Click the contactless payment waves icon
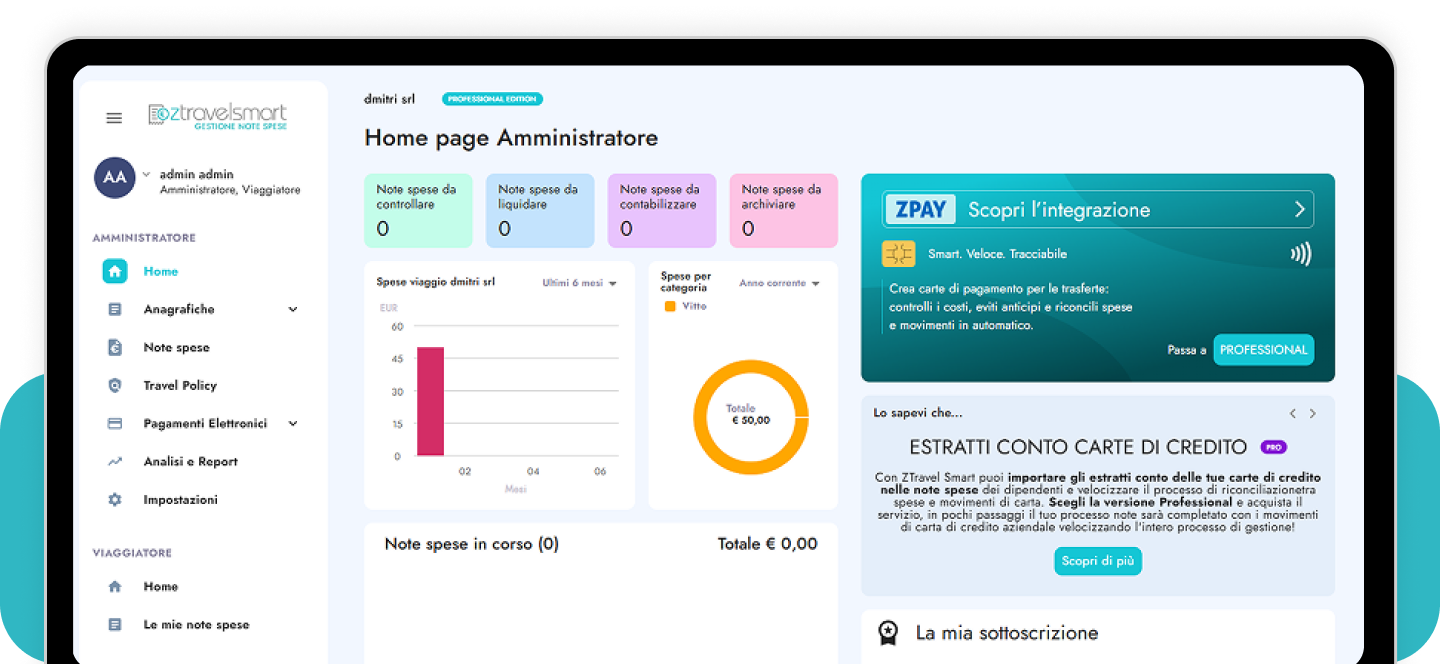The width and height of the screenshot is (1440, 664). pos(1300,254)
